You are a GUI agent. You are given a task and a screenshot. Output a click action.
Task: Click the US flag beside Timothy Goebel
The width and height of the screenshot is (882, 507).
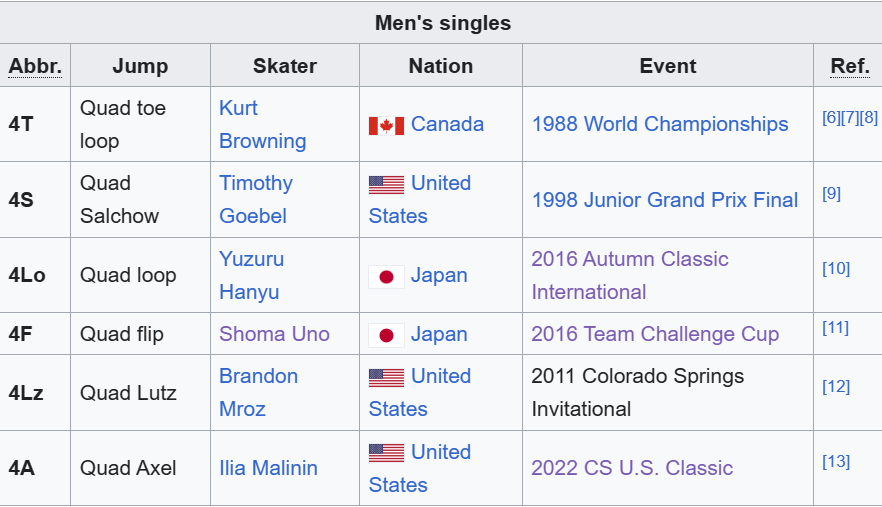click(x=386, y=185)
